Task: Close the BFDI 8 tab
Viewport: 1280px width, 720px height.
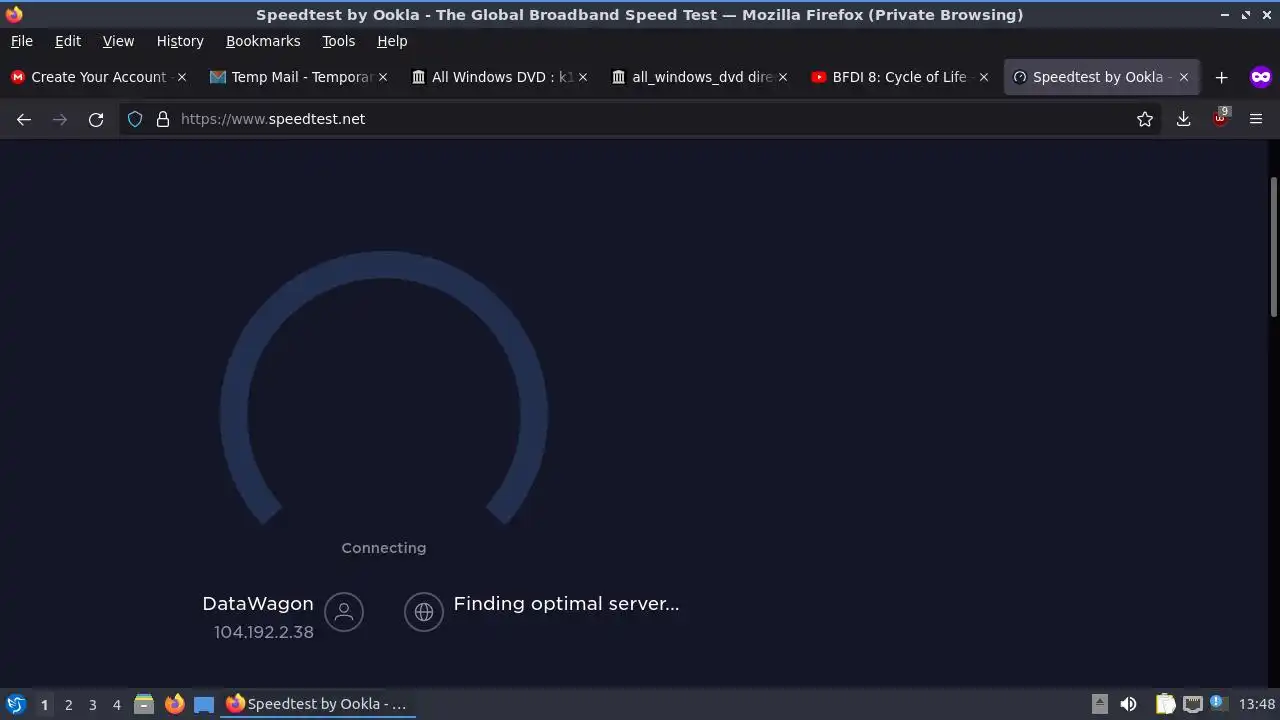Action: pyautogui.click(x=984, y=77)
